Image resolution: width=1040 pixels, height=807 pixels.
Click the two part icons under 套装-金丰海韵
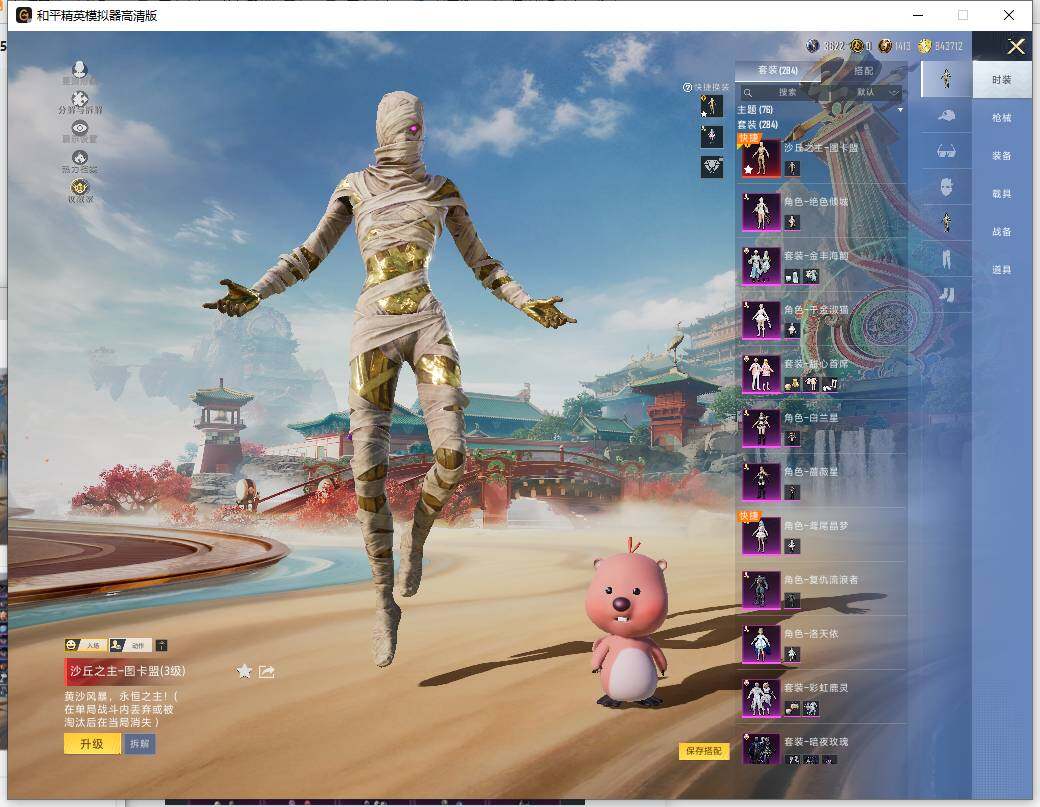[802, 276]
